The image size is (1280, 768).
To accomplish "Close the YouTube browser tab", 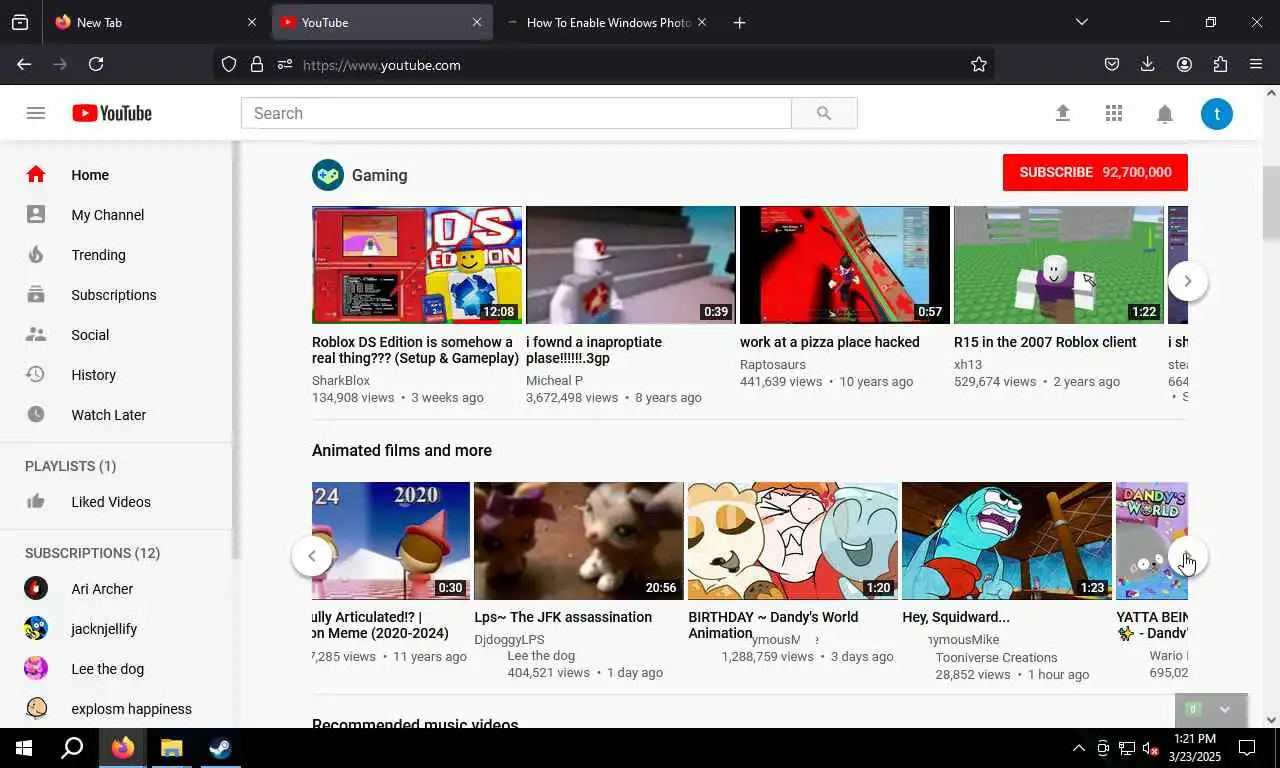I will [x=477, y=22].
